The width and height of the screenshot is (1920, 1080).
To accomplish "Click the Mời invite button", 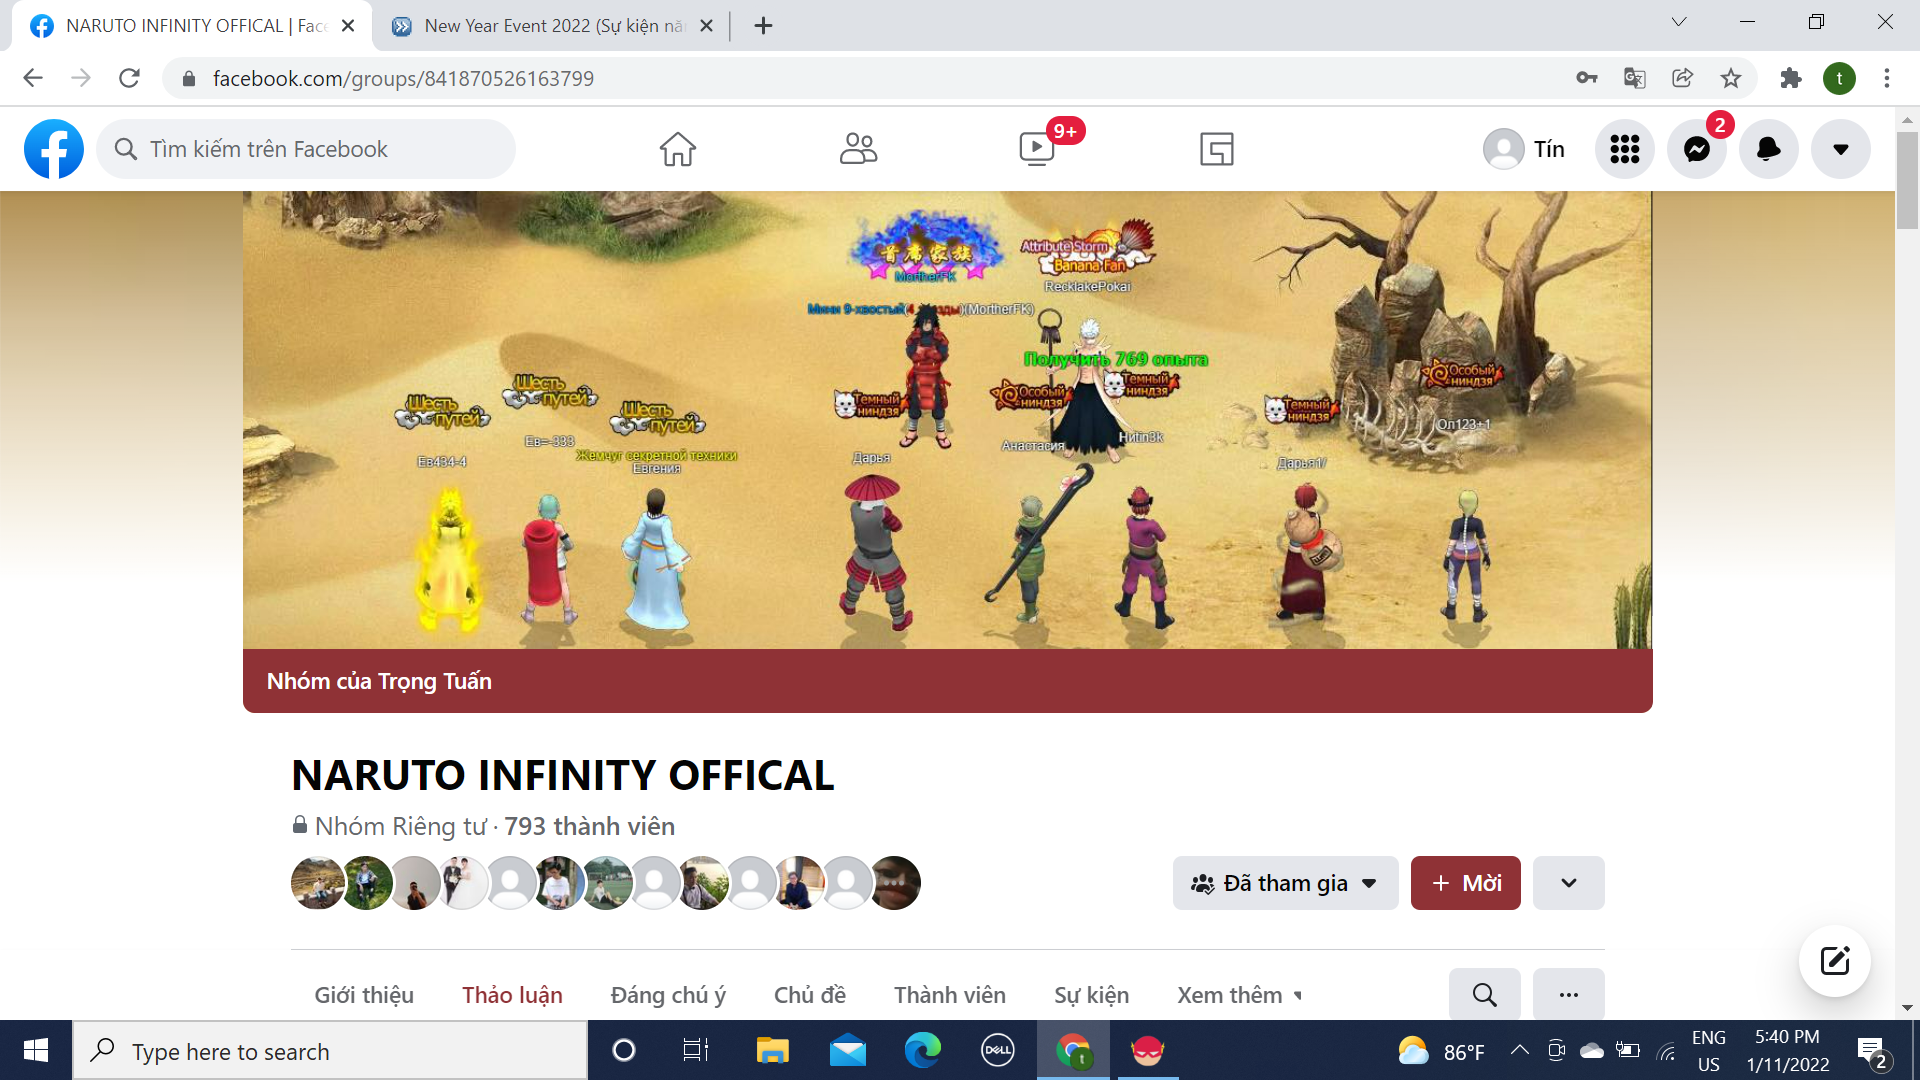I will click(1466, 883).
